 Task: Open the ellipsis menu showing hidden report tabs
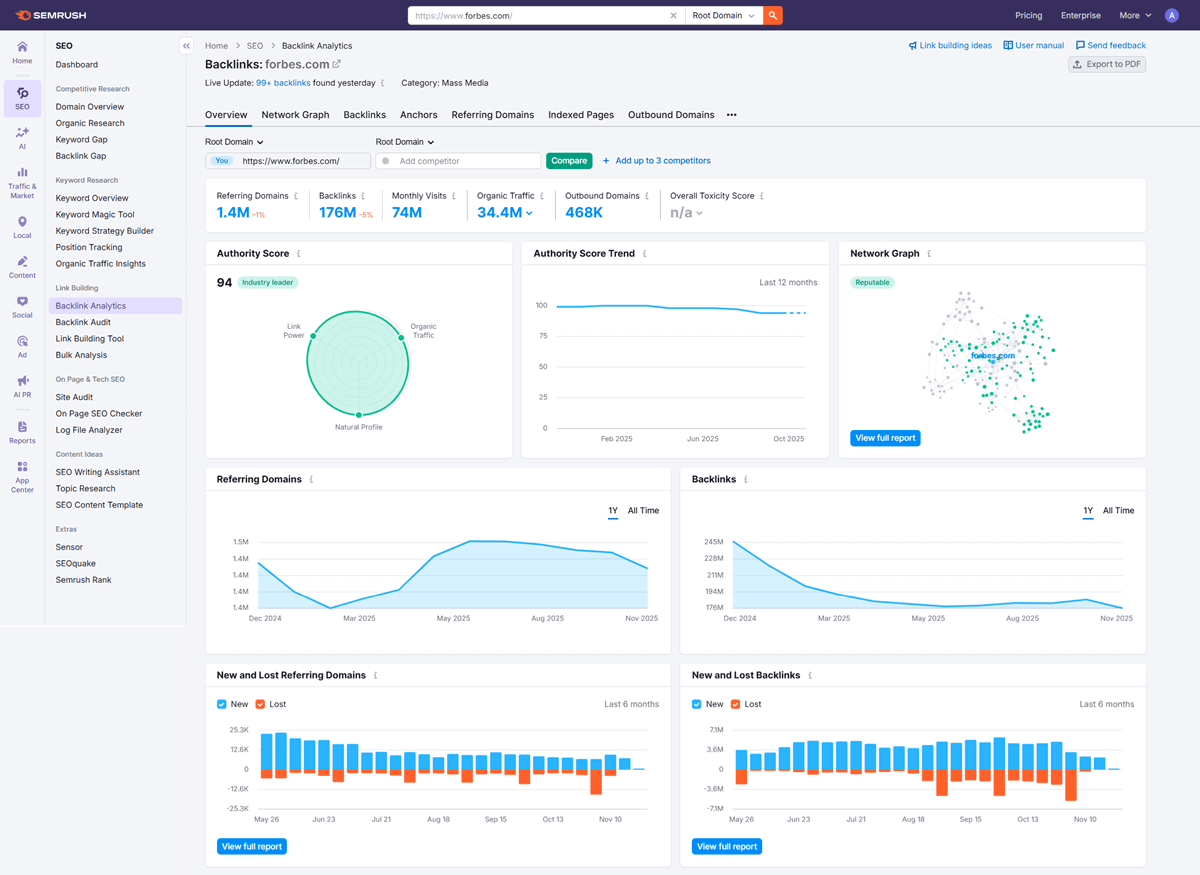click(x=731, y=115)
